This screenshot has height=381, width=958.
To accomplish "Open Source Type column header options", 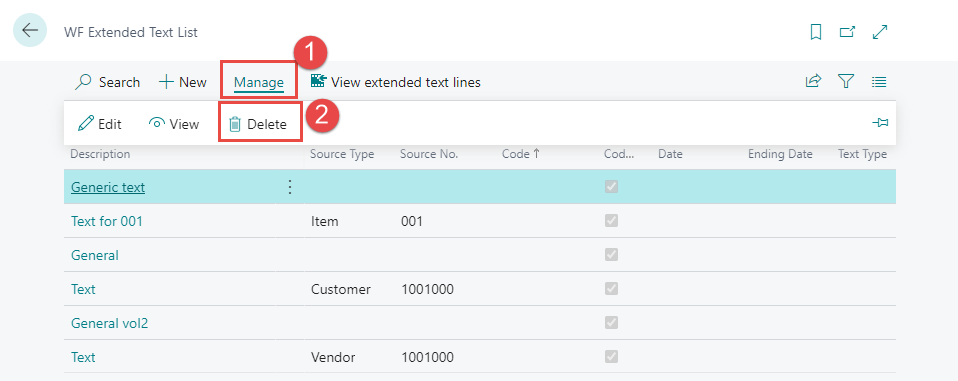I will tap(342, 154).
